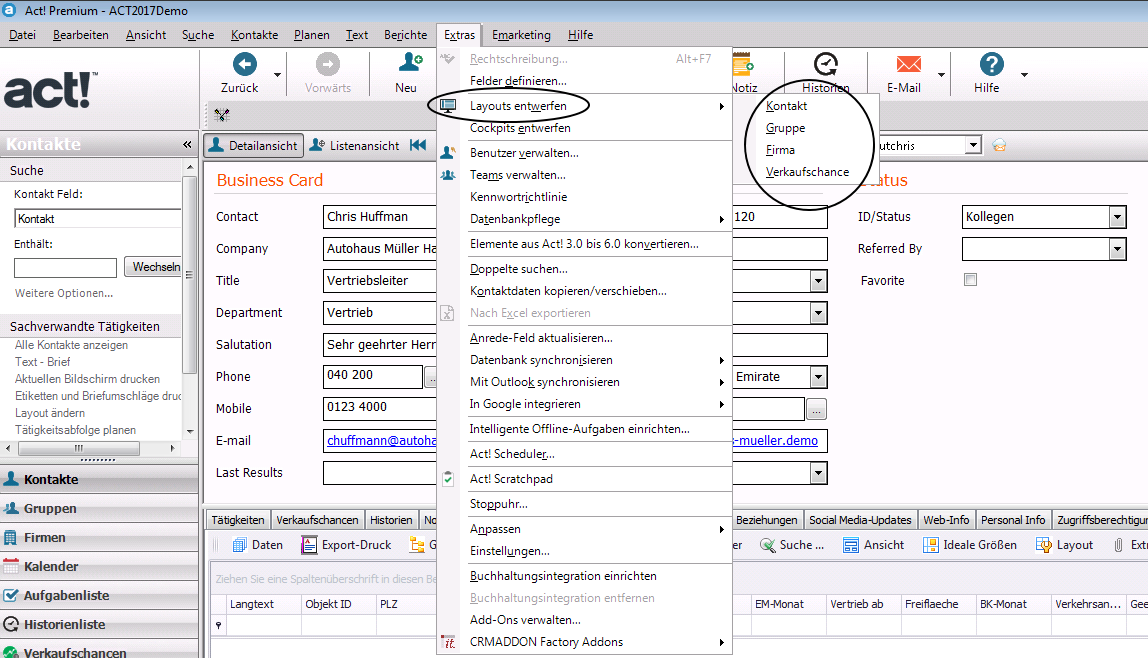Click the Layout toolbar icon
The image size is (1148, 658).
[x=1044, y=545]
